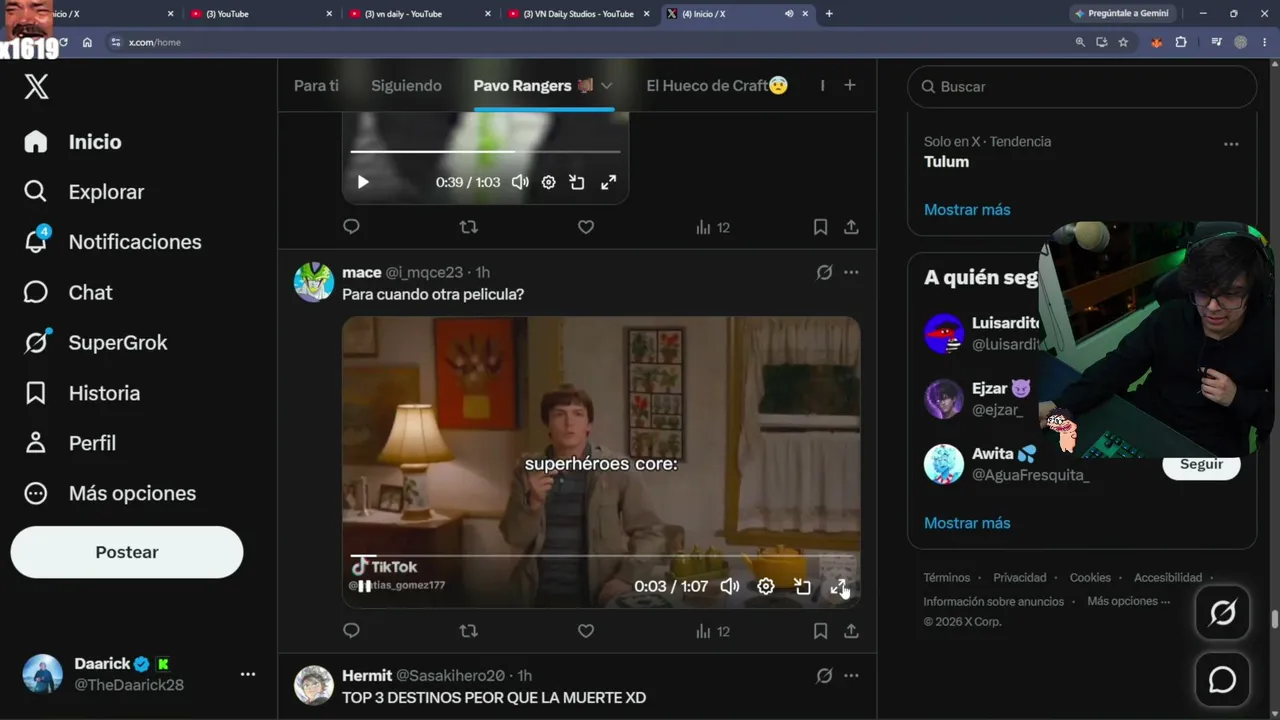Toggle picture-in-picture on superhéroes core video
1280x720 pixels.
[x=802, y=586]
